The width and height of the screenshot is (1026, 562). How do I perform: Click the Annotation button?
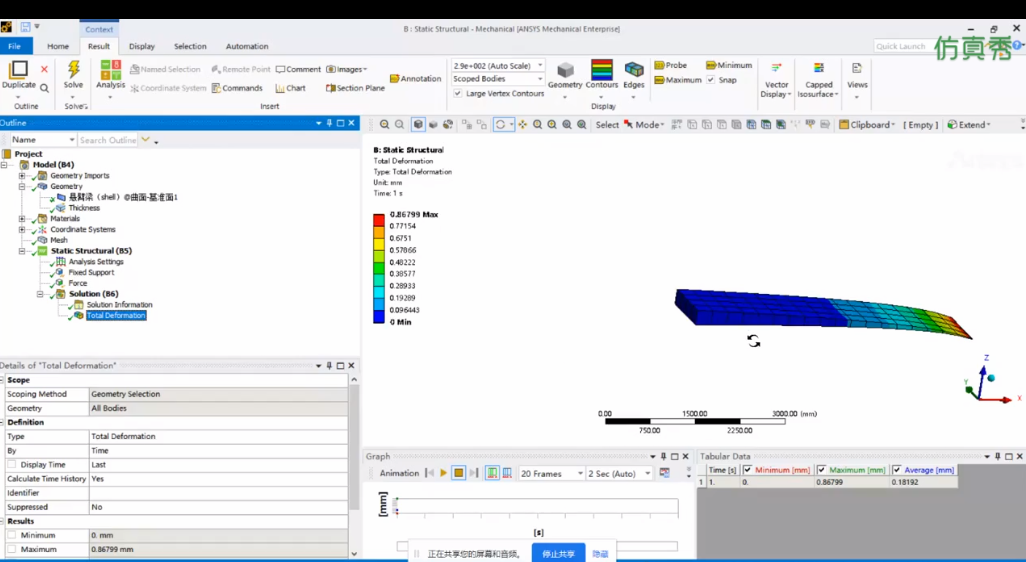(416, 79)
